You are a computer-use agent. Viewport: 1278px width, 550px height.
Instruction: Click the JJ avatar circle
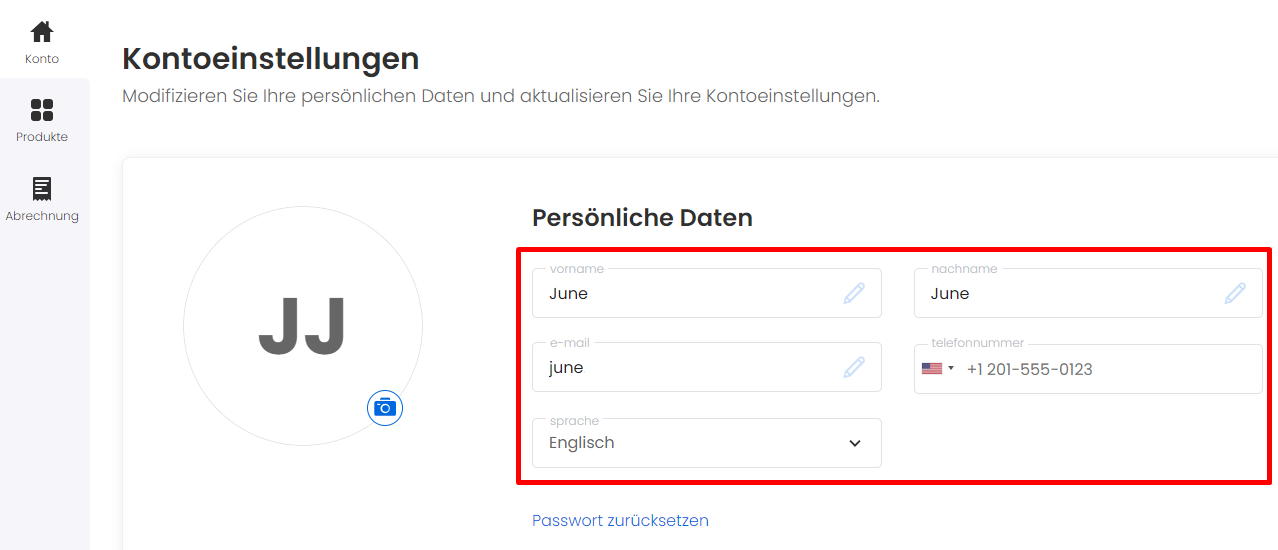[303, 326]
